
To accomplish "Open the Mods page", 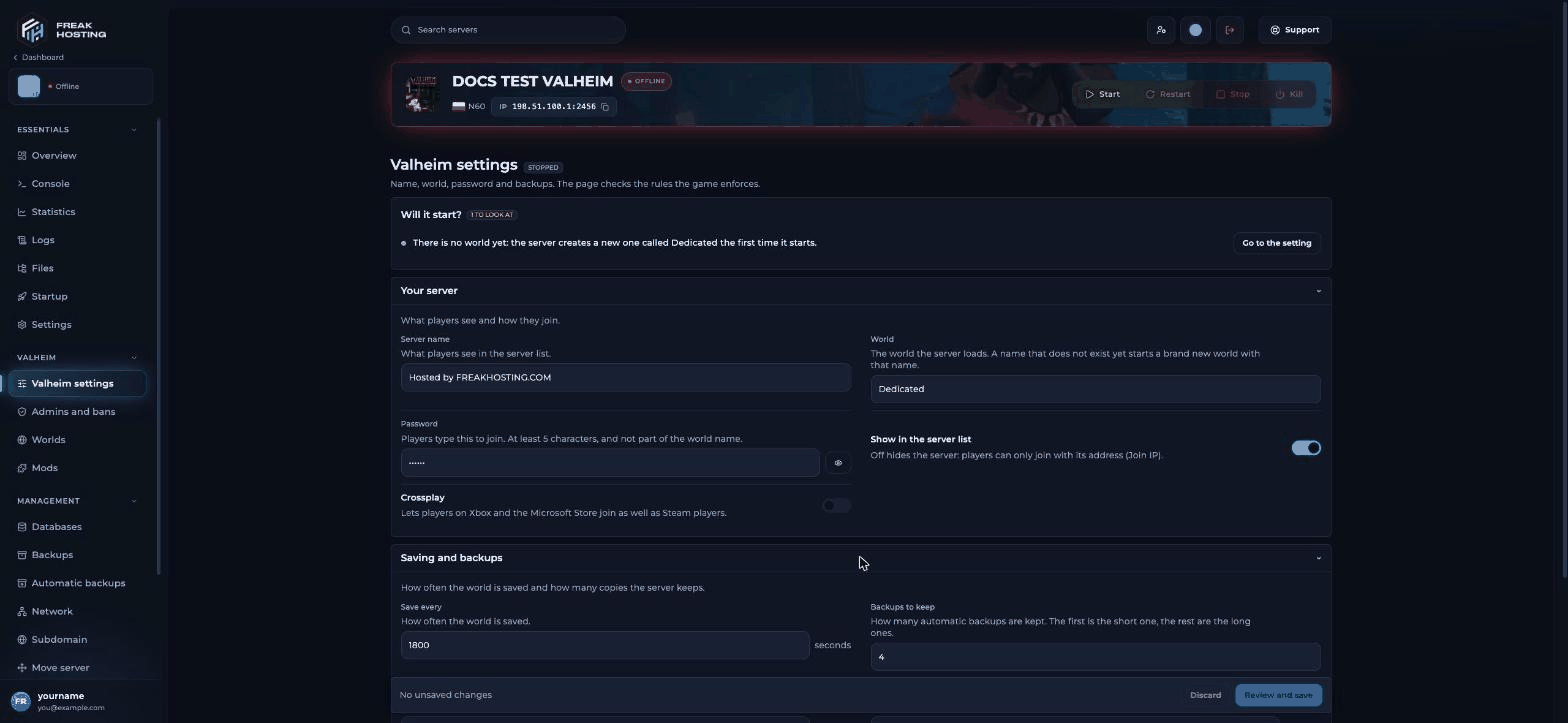I will (x=77, y=468).
